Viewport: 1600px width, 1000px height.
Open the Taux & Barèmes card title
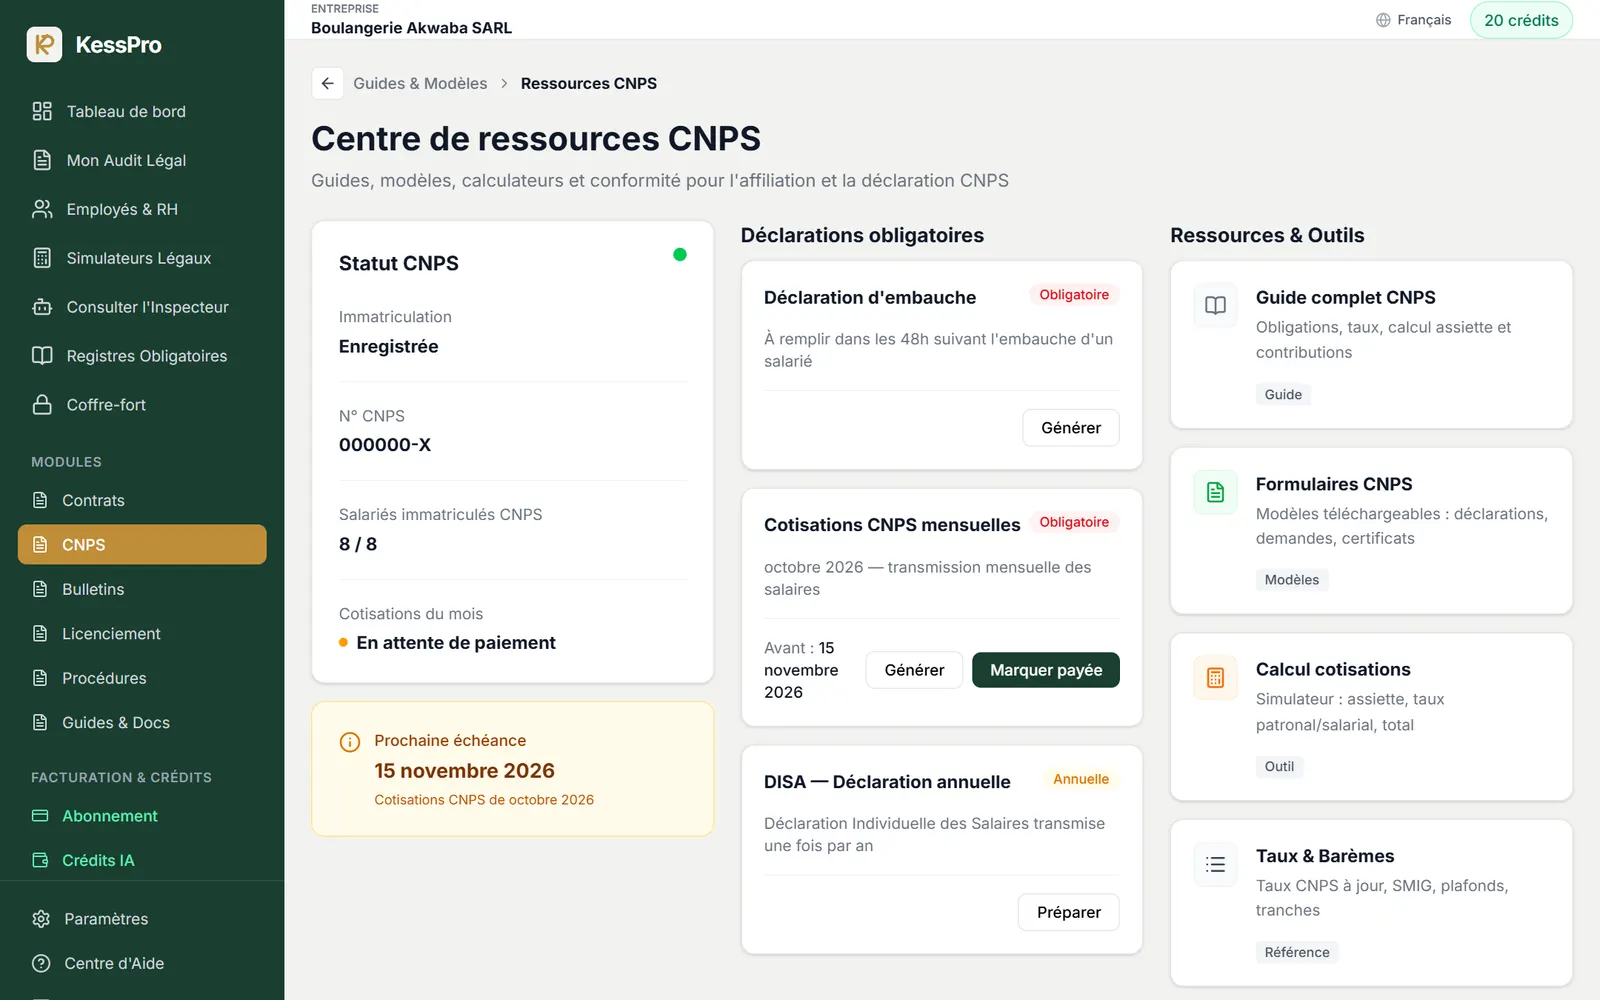(1325, 856)
